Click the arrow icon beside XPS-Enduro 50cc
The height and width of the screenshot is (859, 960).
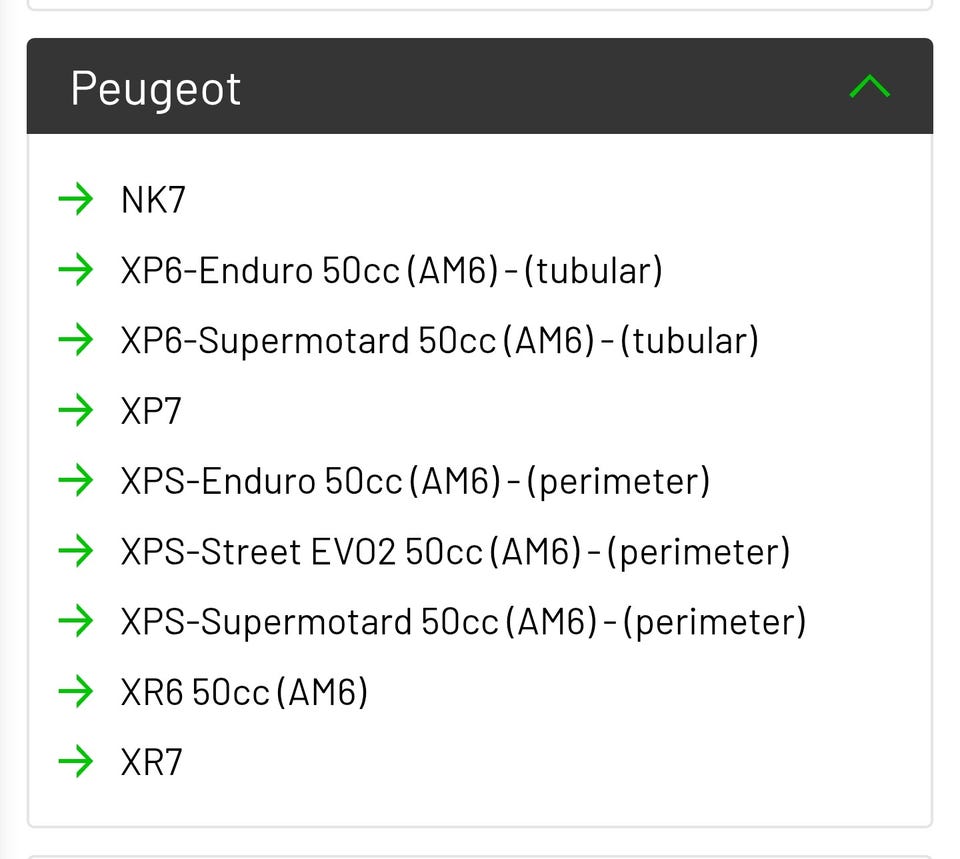pyautogui.click(x=76, y=481)
